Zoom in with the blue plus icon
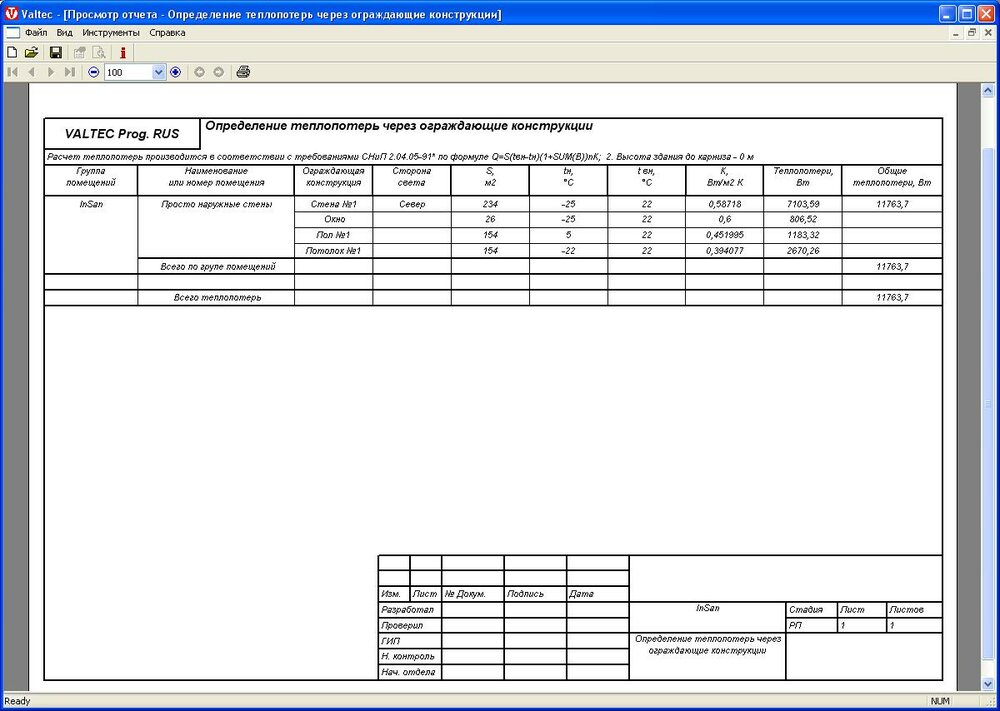The width and height of the screenshot is (1000, 711). [175, 72]
